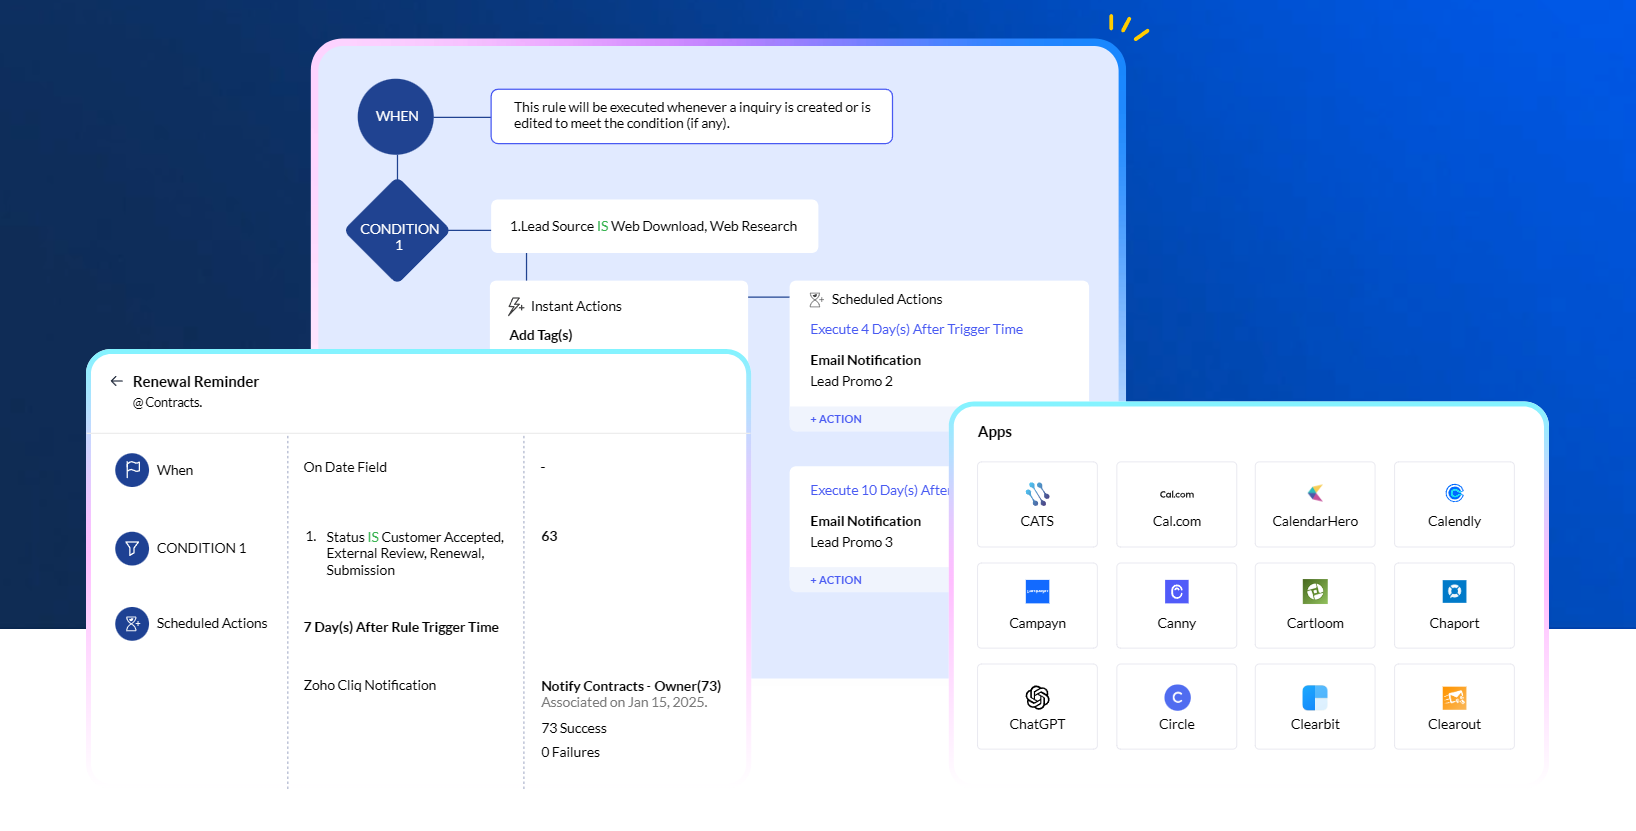This screenshot has height=831, width=1636.
Task: Click the 73 Success entry
Action: (574, 728)
